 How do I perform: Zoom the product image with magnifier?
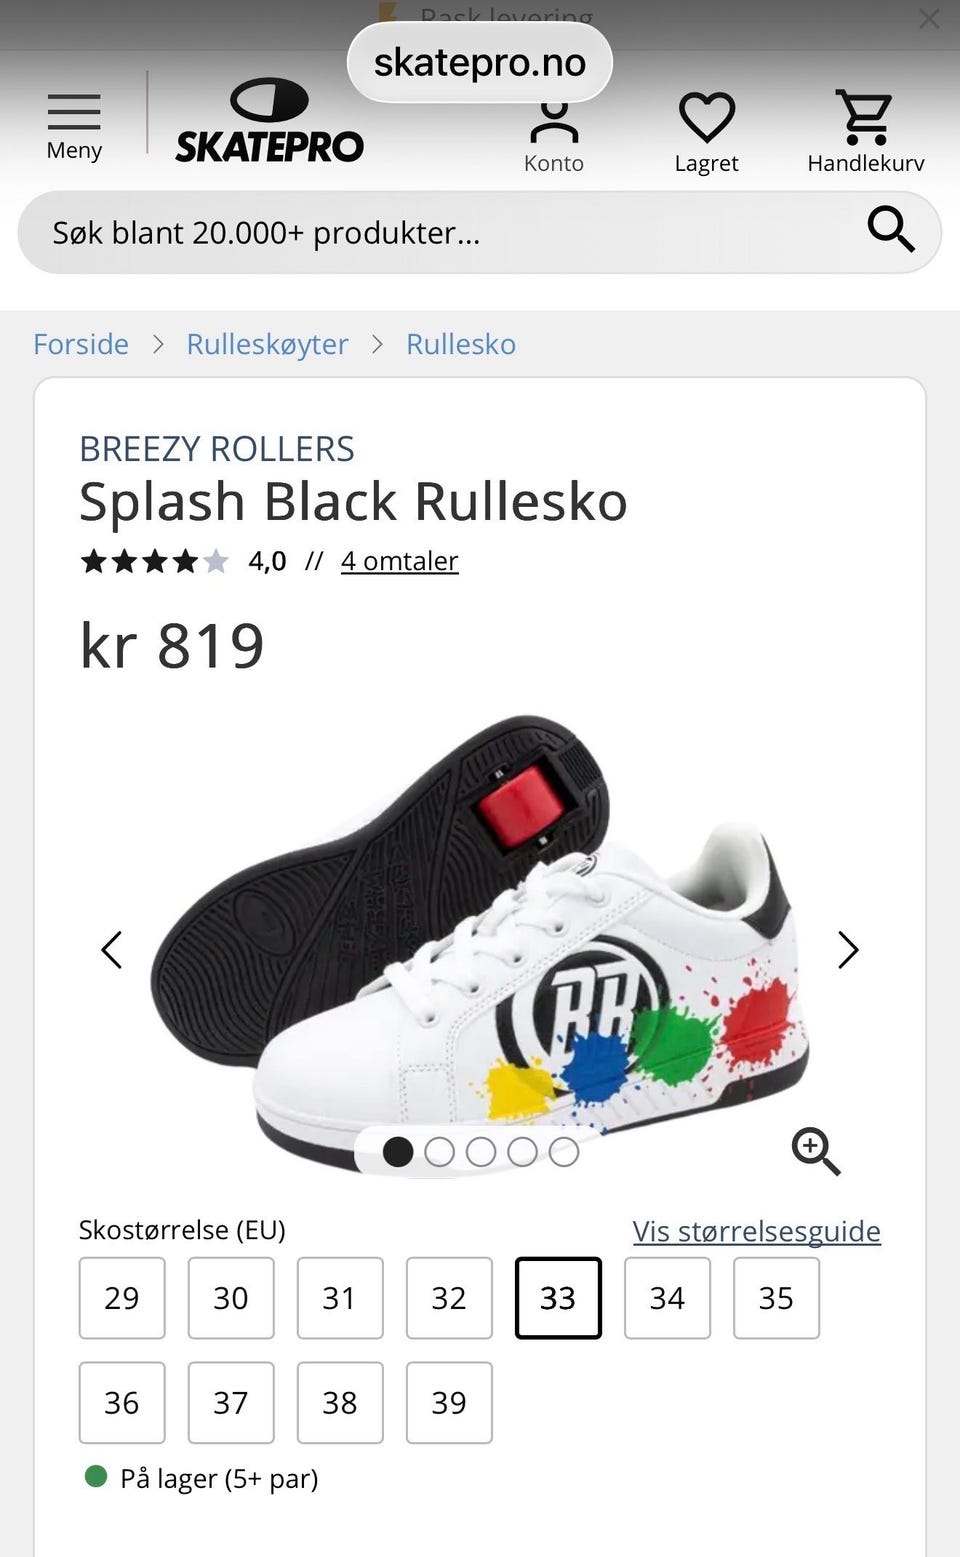click(816, 1151)
